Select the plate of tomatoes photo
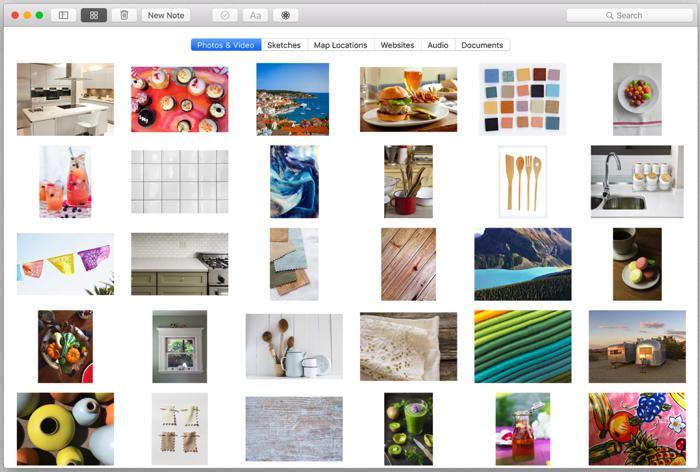700x472 pixels. [x=637, y=99]
